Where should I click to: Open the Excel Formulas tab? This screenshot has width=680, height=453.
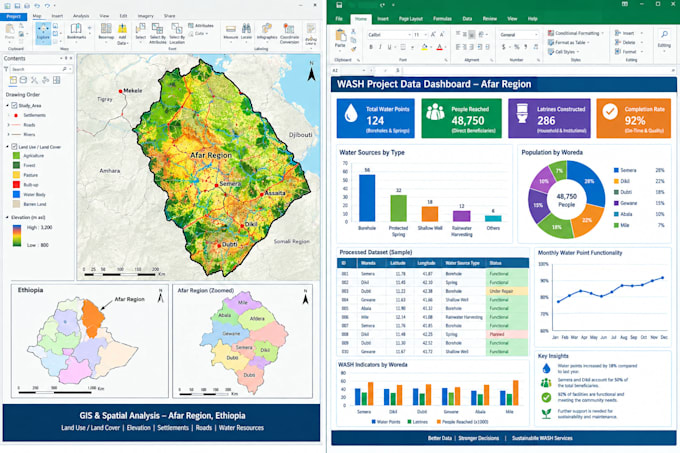coord(442,19)
